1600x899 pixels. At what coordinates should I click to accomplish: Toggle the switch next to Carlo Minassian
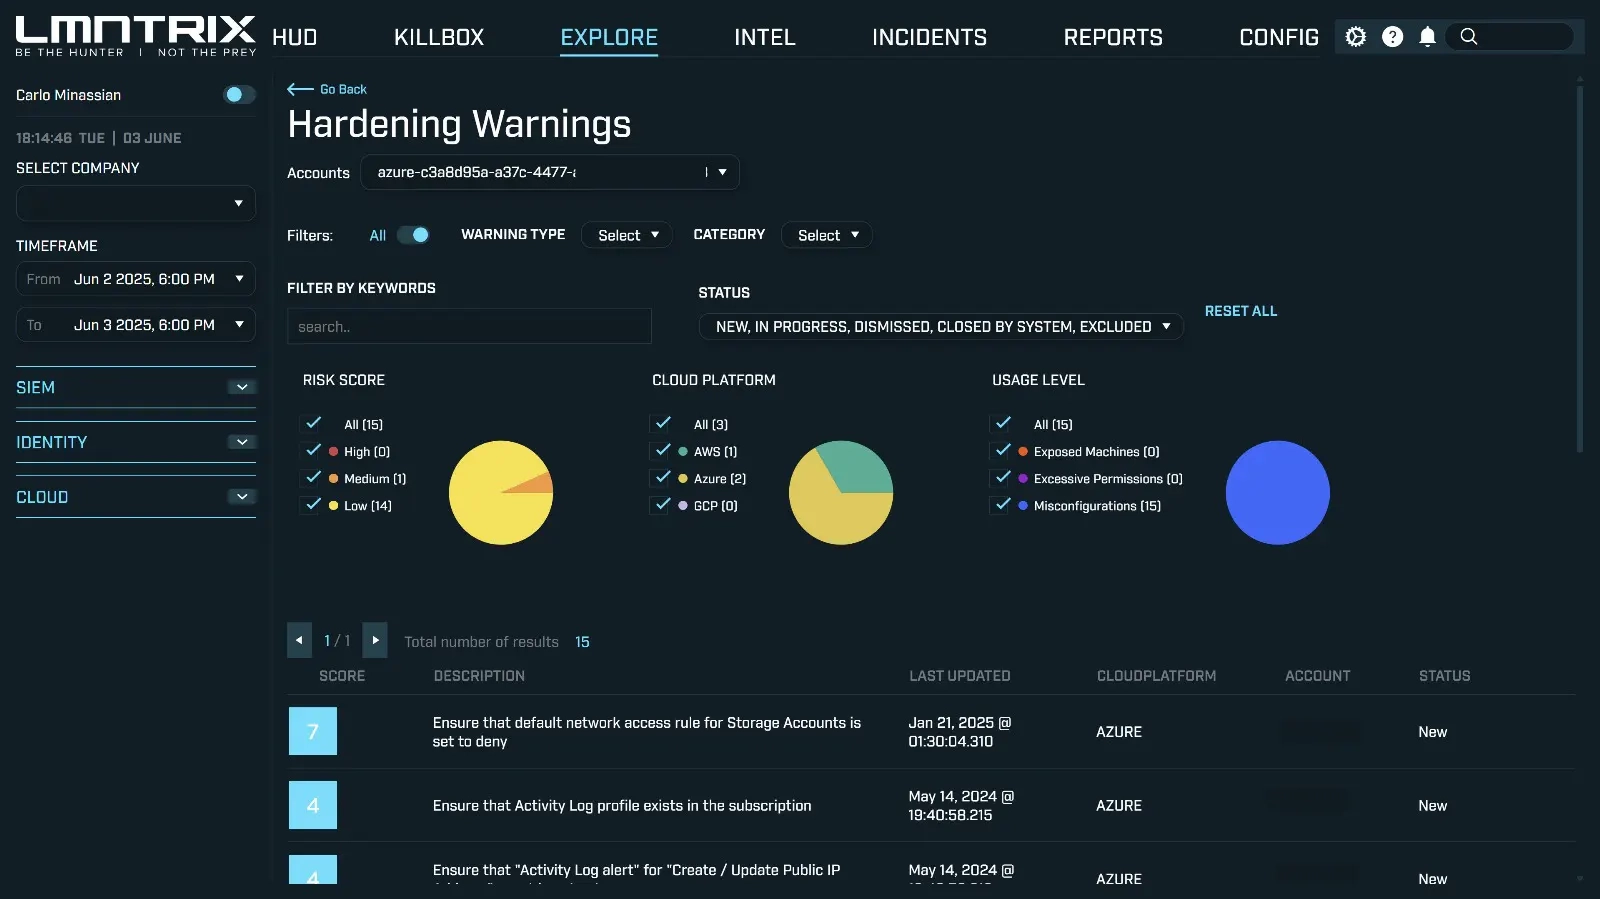(238, 94)
